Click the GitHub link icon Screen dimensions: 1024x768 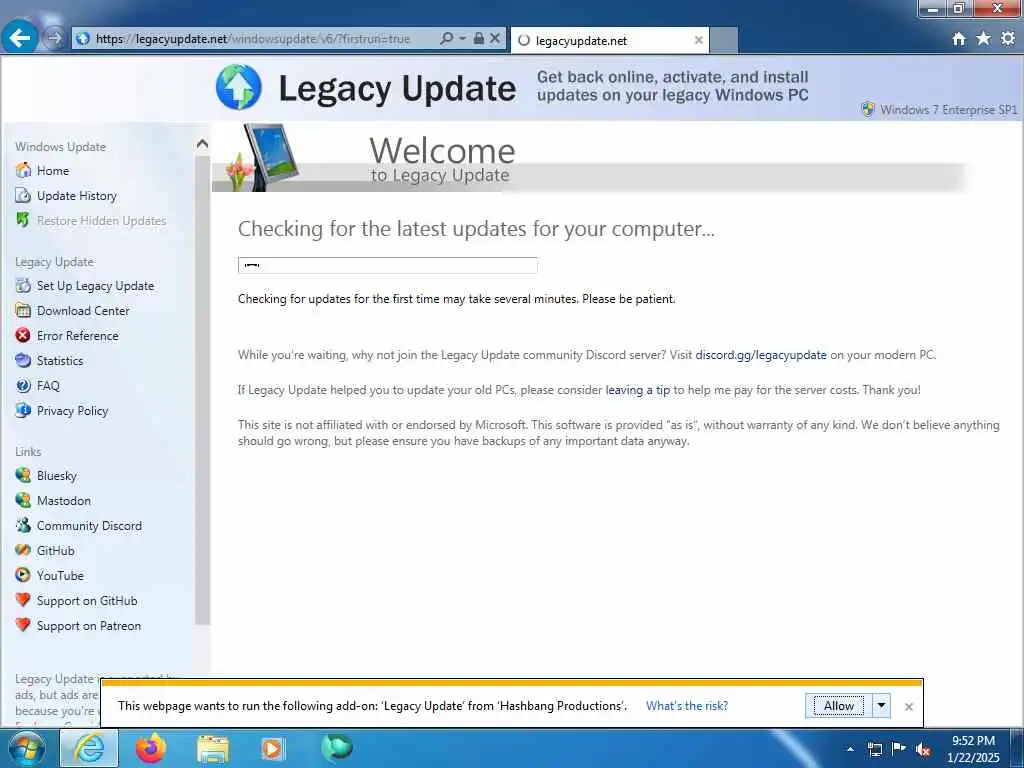(23, 551)
